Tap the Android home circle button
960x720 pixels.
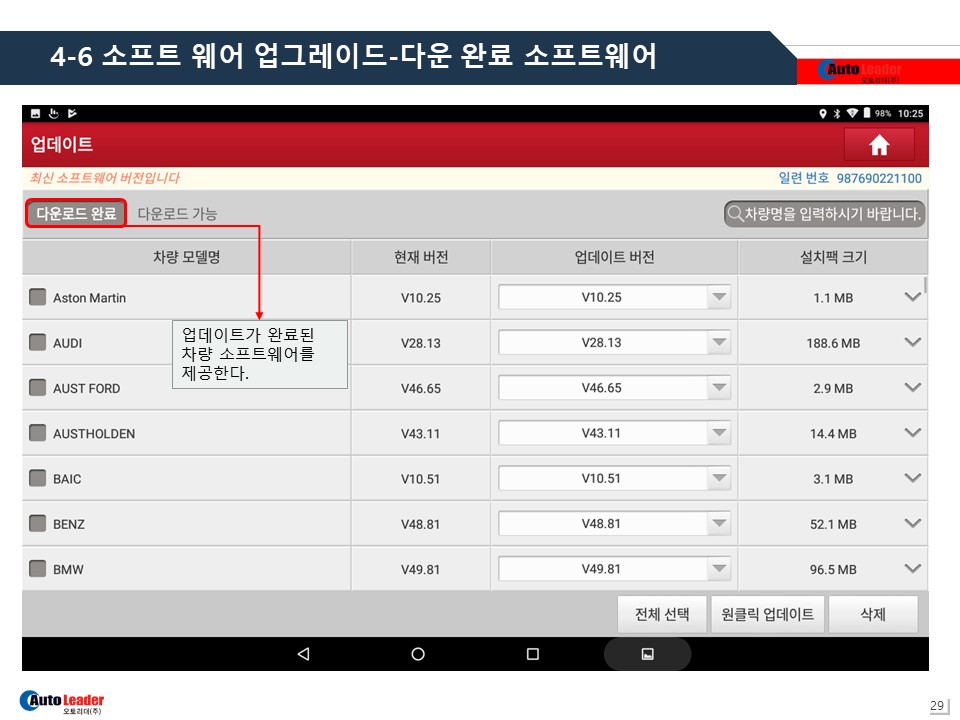[418, 654]
